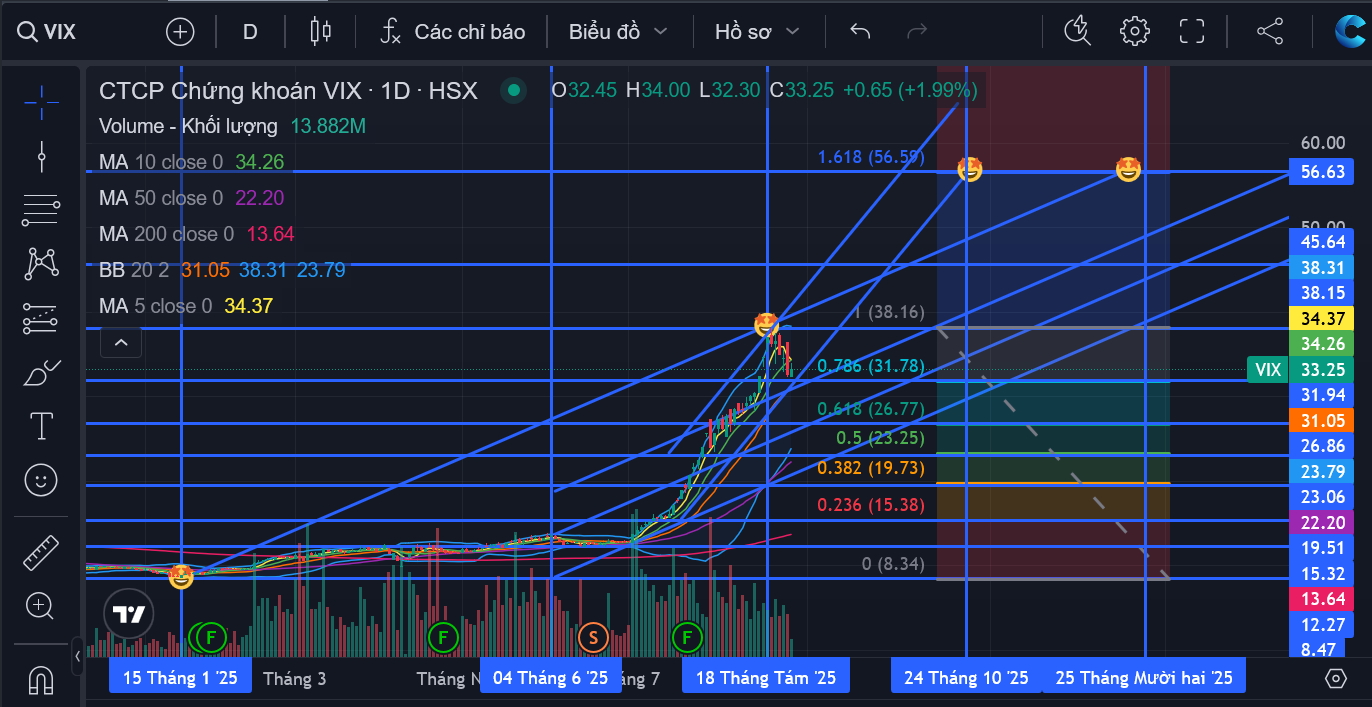Expand the Biểu đồ dropdown
Image resolution: width=1372 pixels, height=707 pixels.
[618, 32]
